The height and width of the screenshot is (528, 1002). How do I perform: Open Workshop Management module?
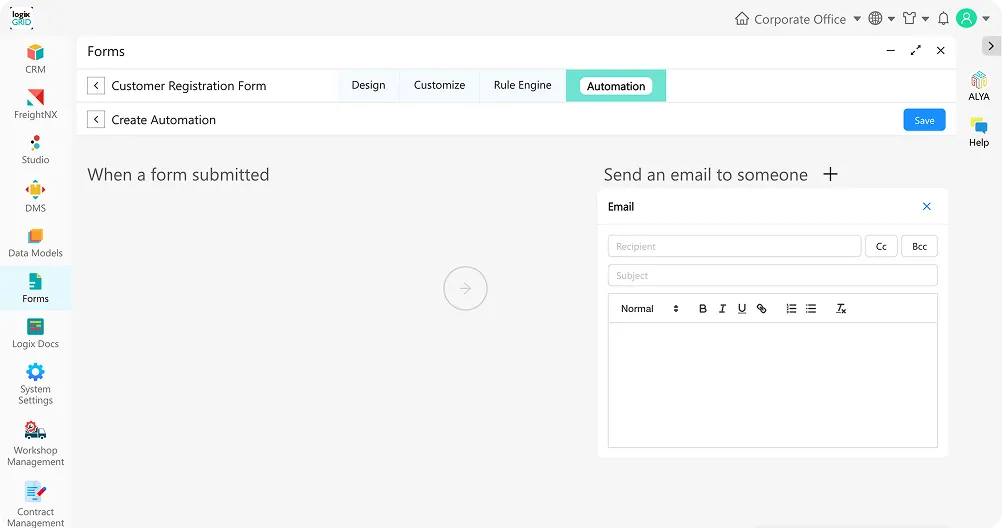point(35,444)
